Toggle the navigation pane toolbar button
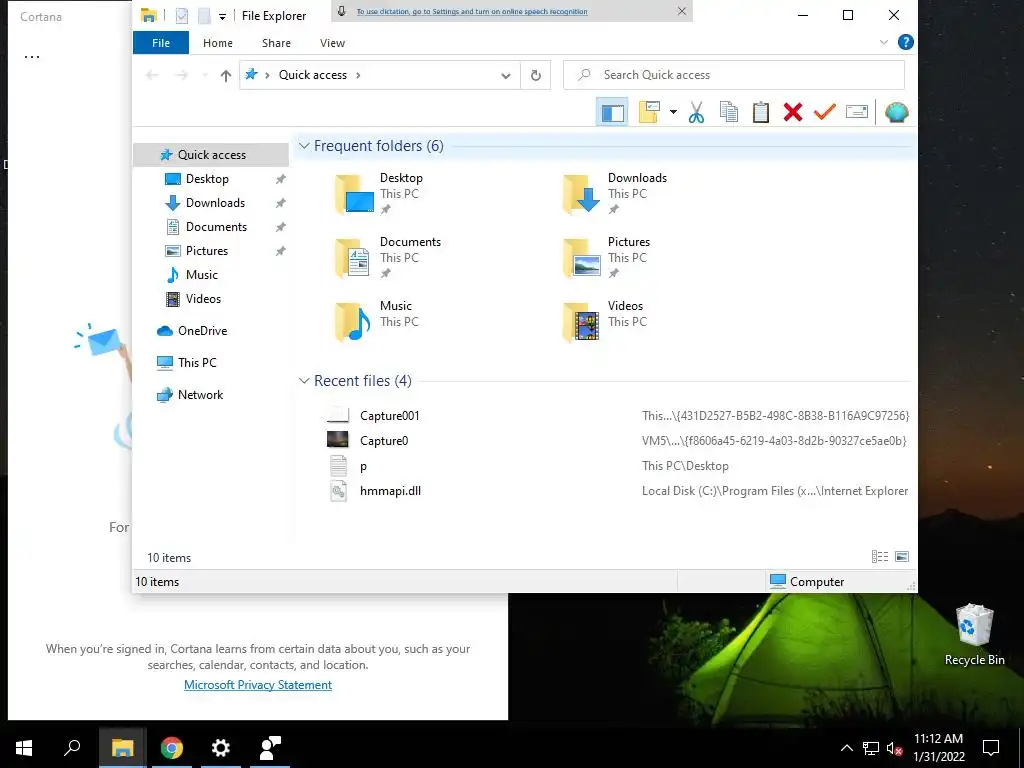The height and width of the screenshot is (768, 1024). [x=612, y=112]
